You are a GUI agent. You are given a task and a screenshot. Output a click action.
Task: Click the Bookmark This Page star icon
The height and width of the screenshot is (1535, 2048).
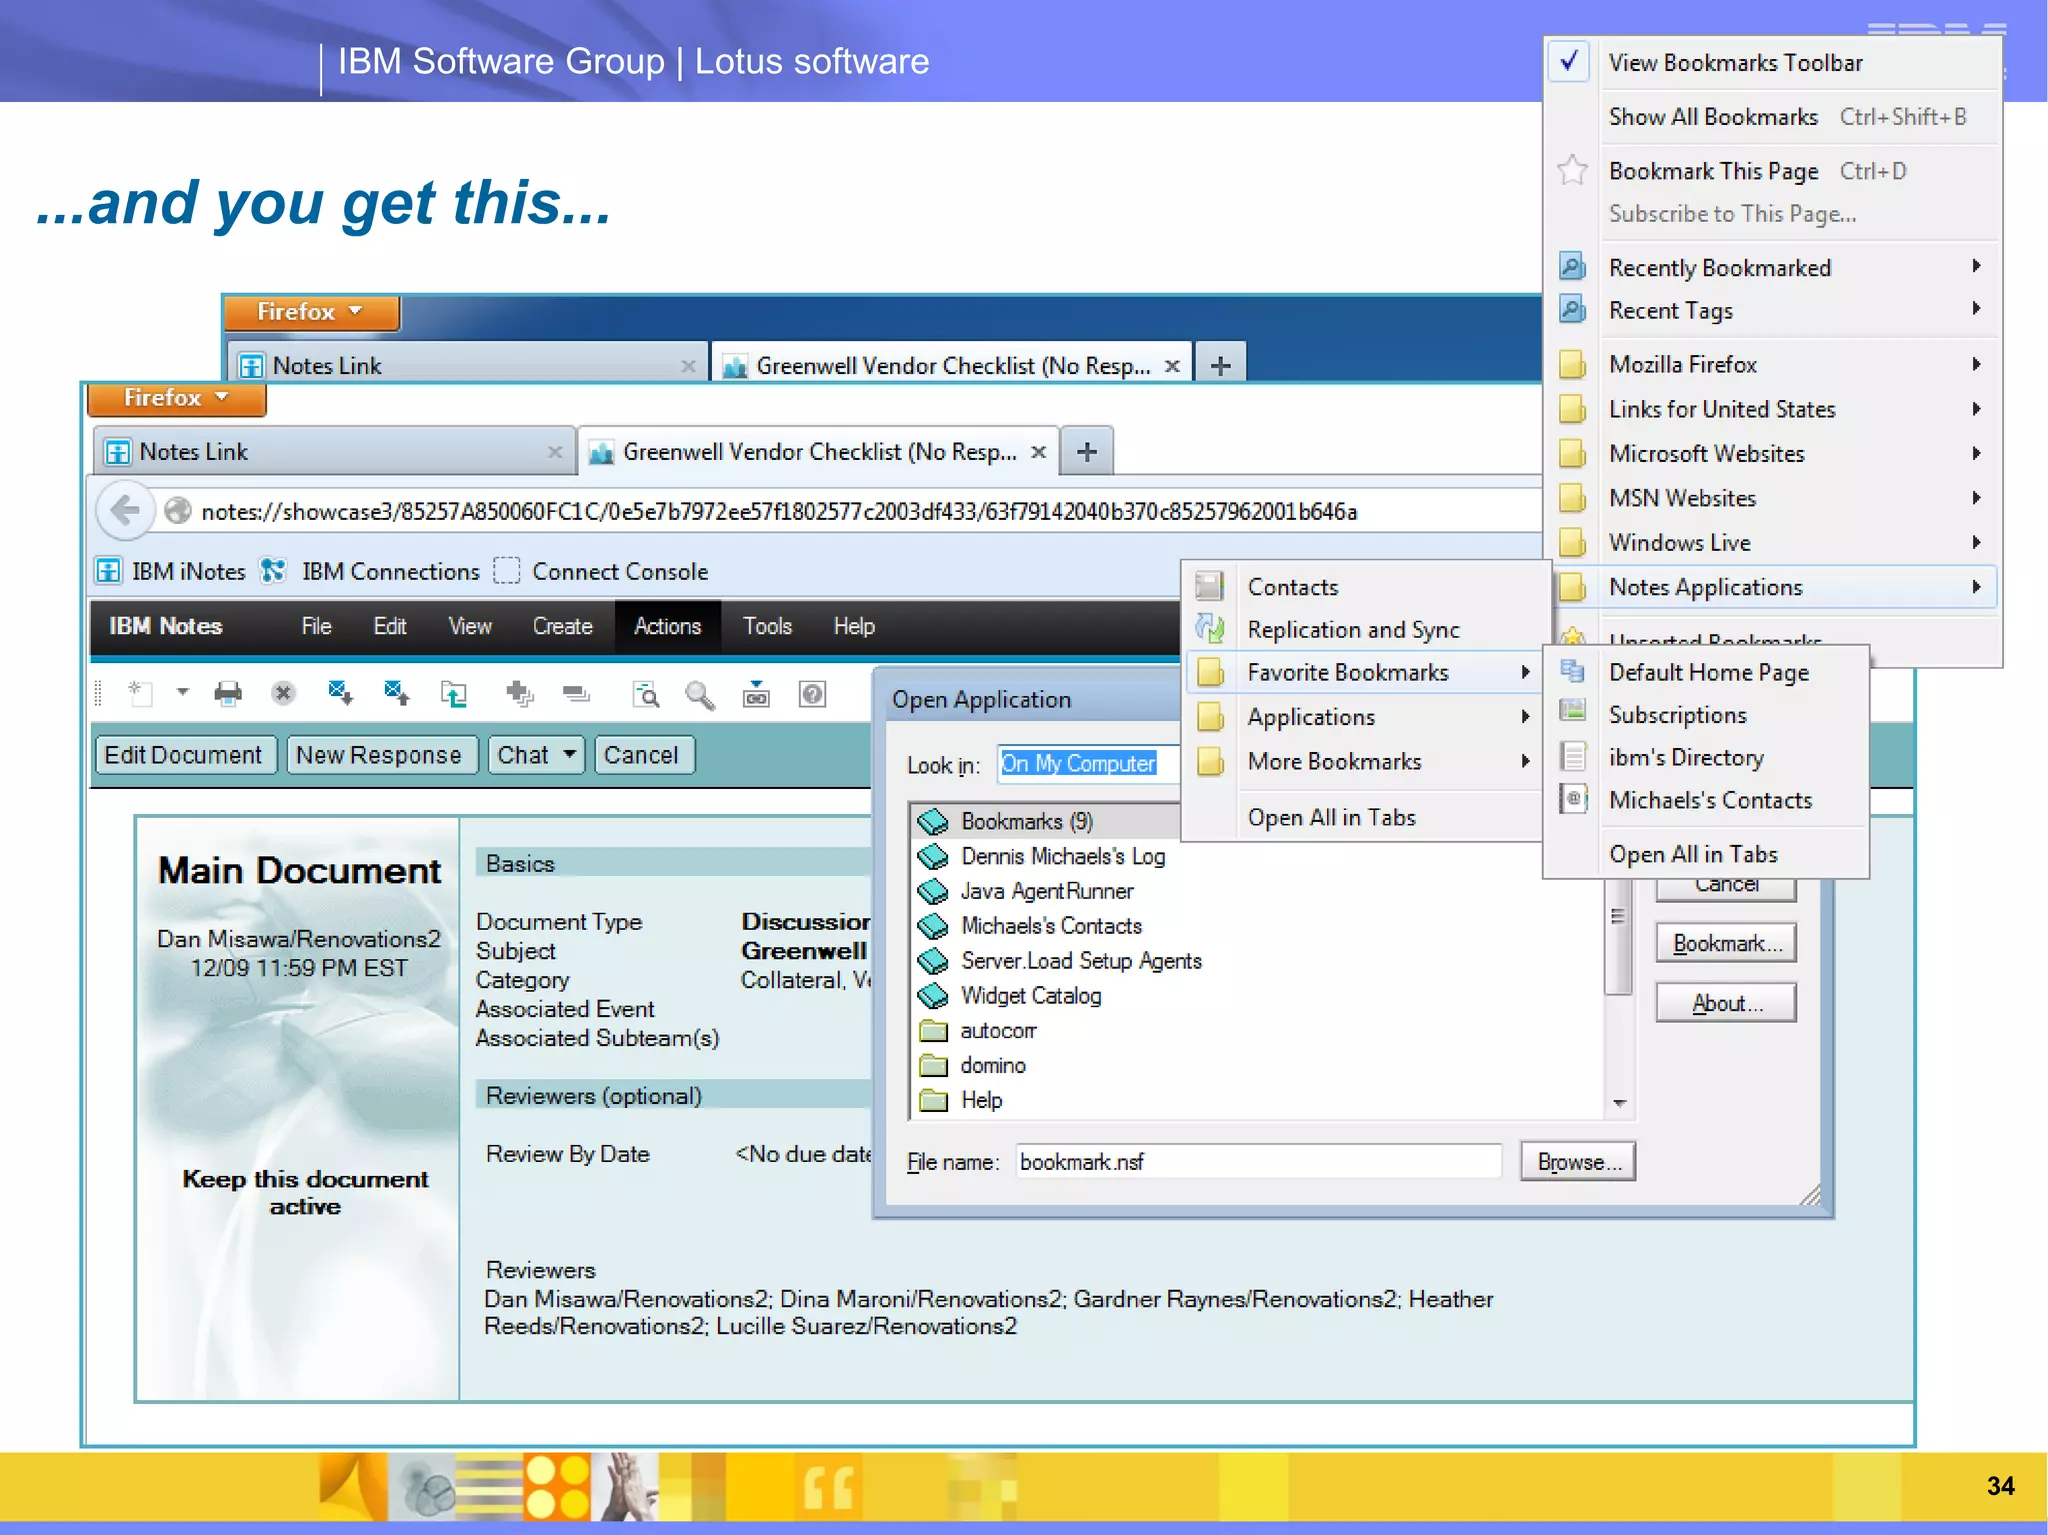point(1573,171)
